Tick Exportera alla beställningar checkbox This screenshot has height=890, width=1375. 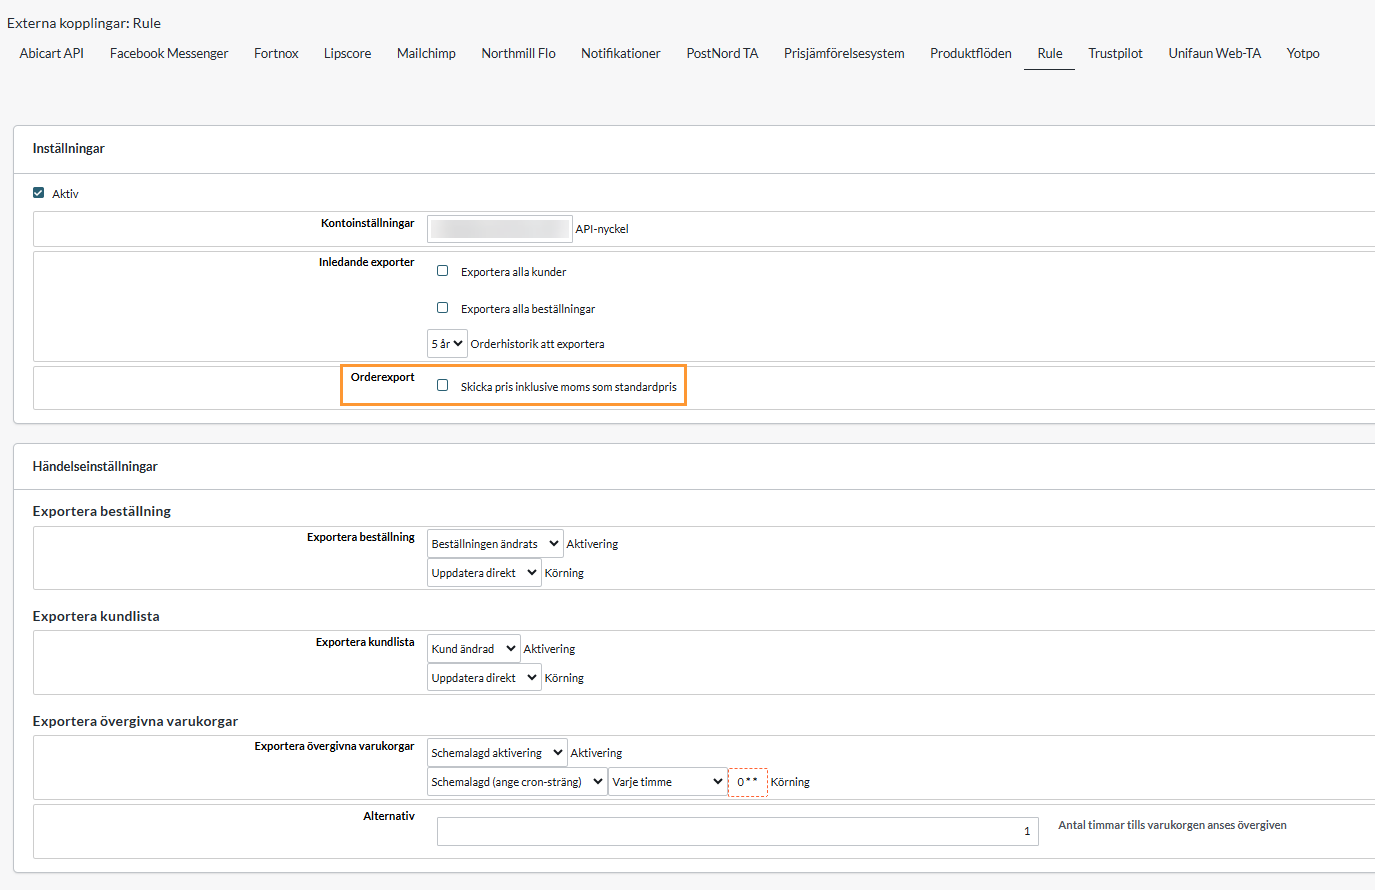(x=442, y=308)
